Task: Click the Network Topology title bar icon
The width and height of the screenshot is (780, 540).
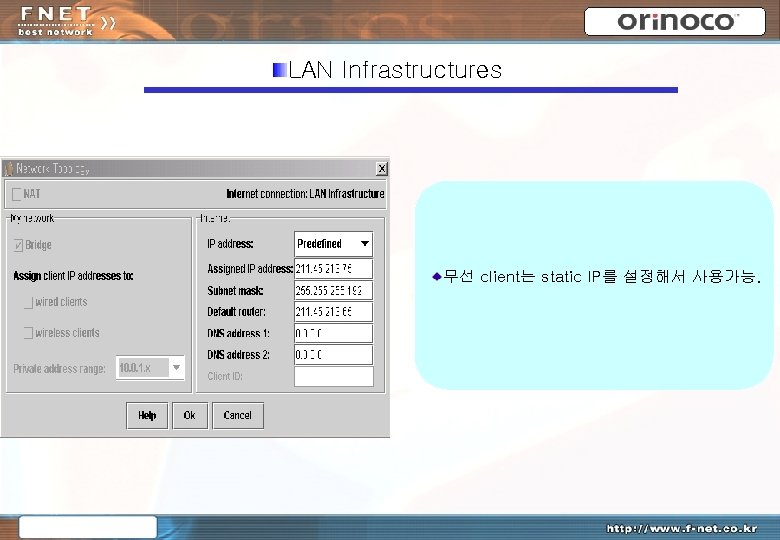Action: 8,169
